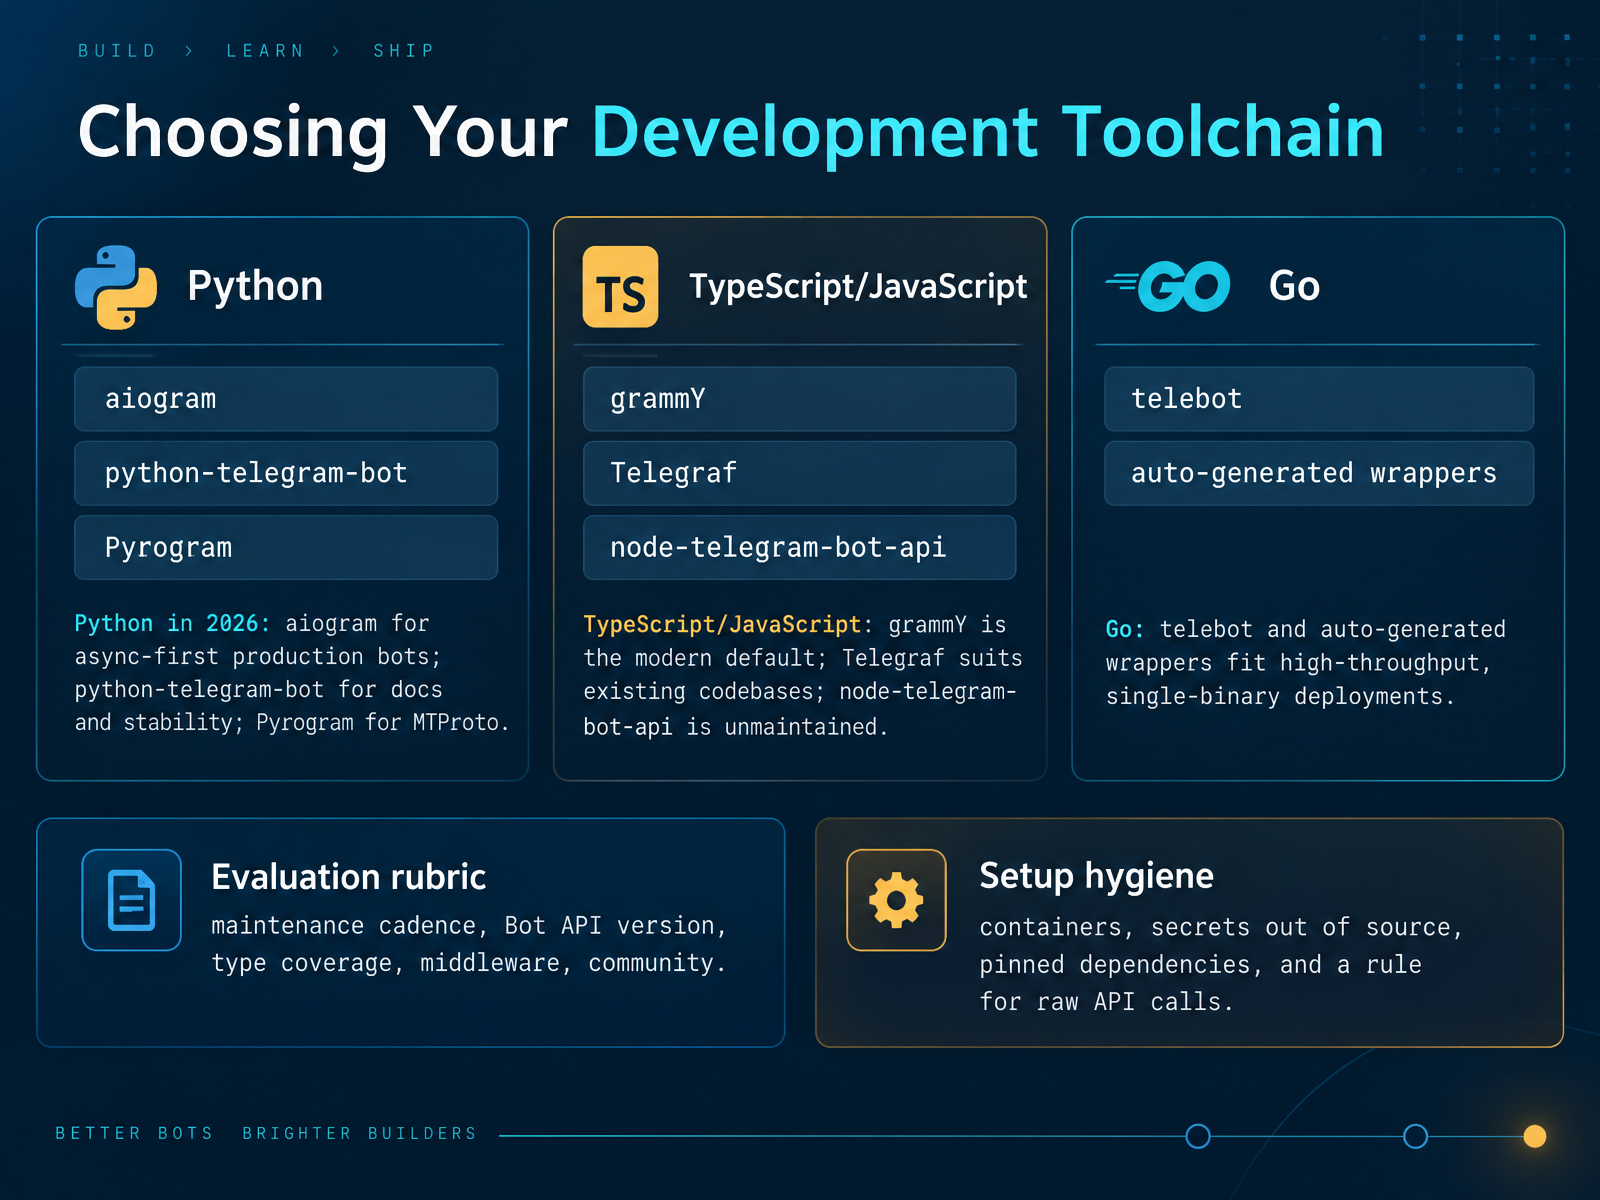The image size is (1600, 1200).
Task: Select the node-telegram-bot-api chip
Action: click(x=800, y=547)
